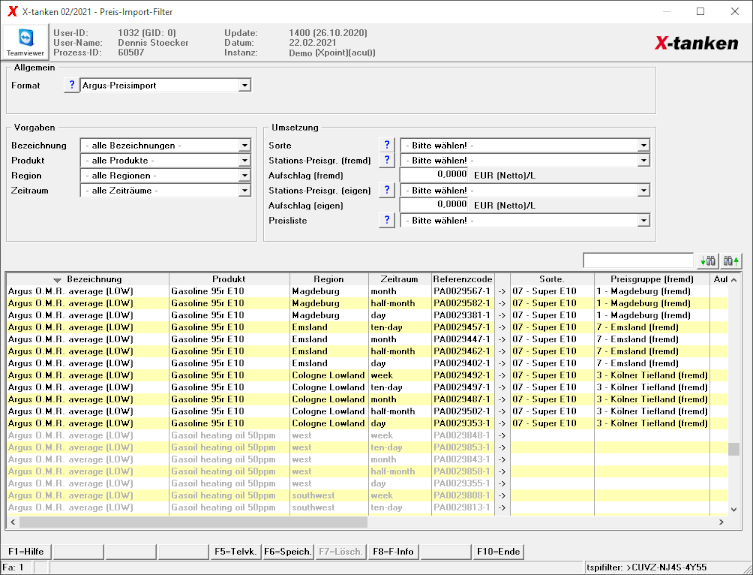The image size is (753, 575).
Task: Click the vertical scrollbar down arrow of table
Action: coord(734,509)
